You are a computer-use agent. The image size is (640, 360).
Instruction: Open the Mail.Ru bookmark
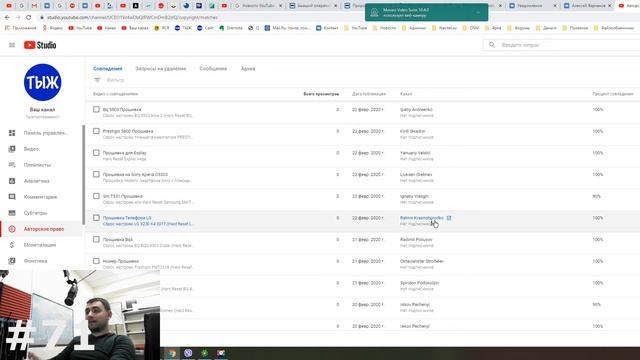(287, 28)
